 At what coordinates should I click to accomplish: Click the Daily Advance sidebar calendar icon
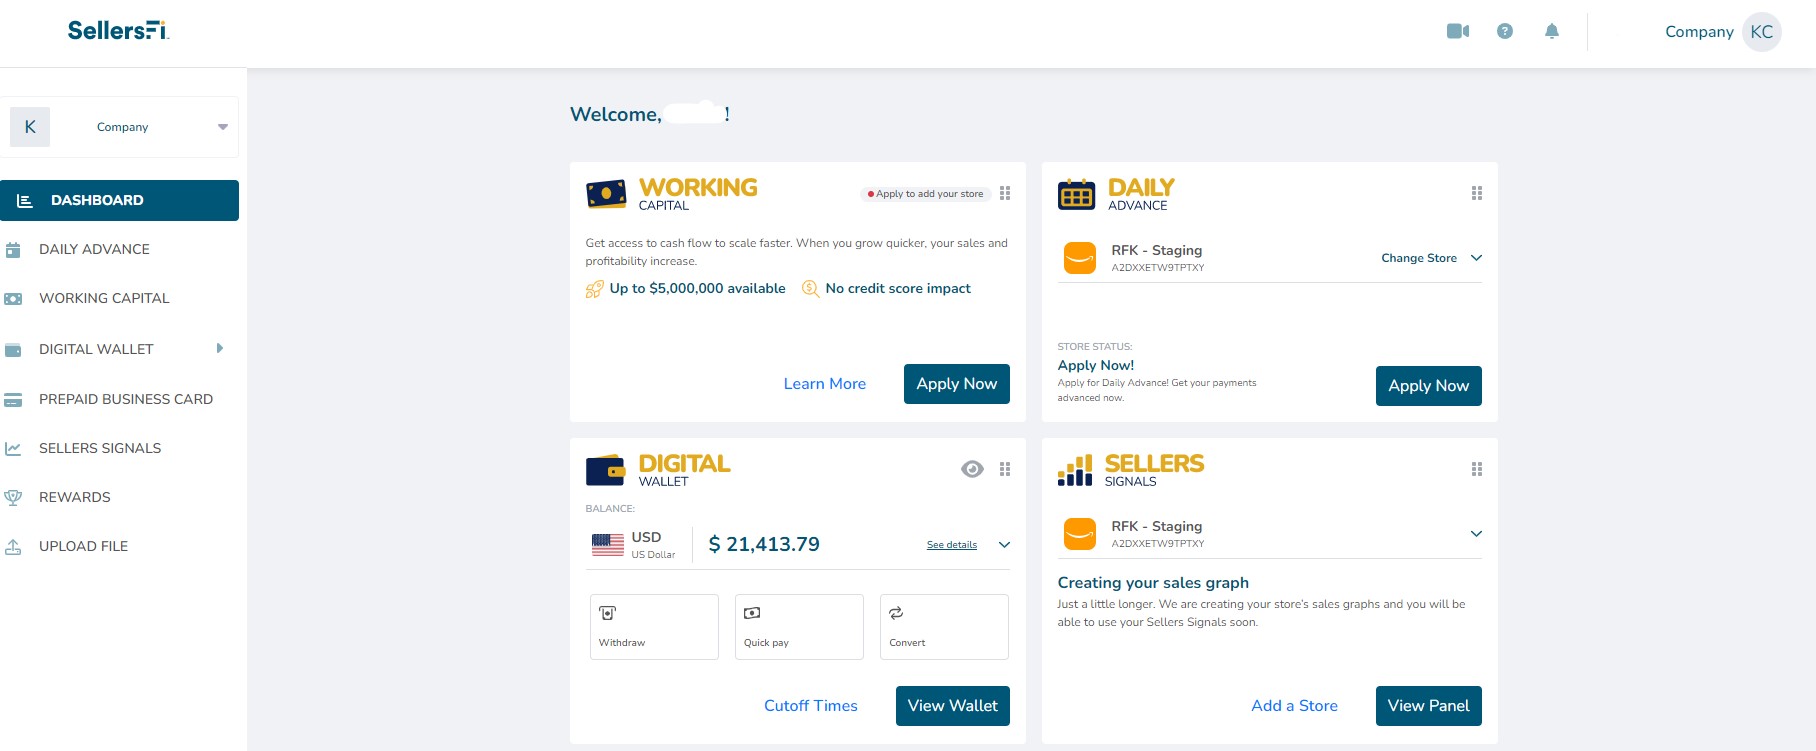[13, 250]
